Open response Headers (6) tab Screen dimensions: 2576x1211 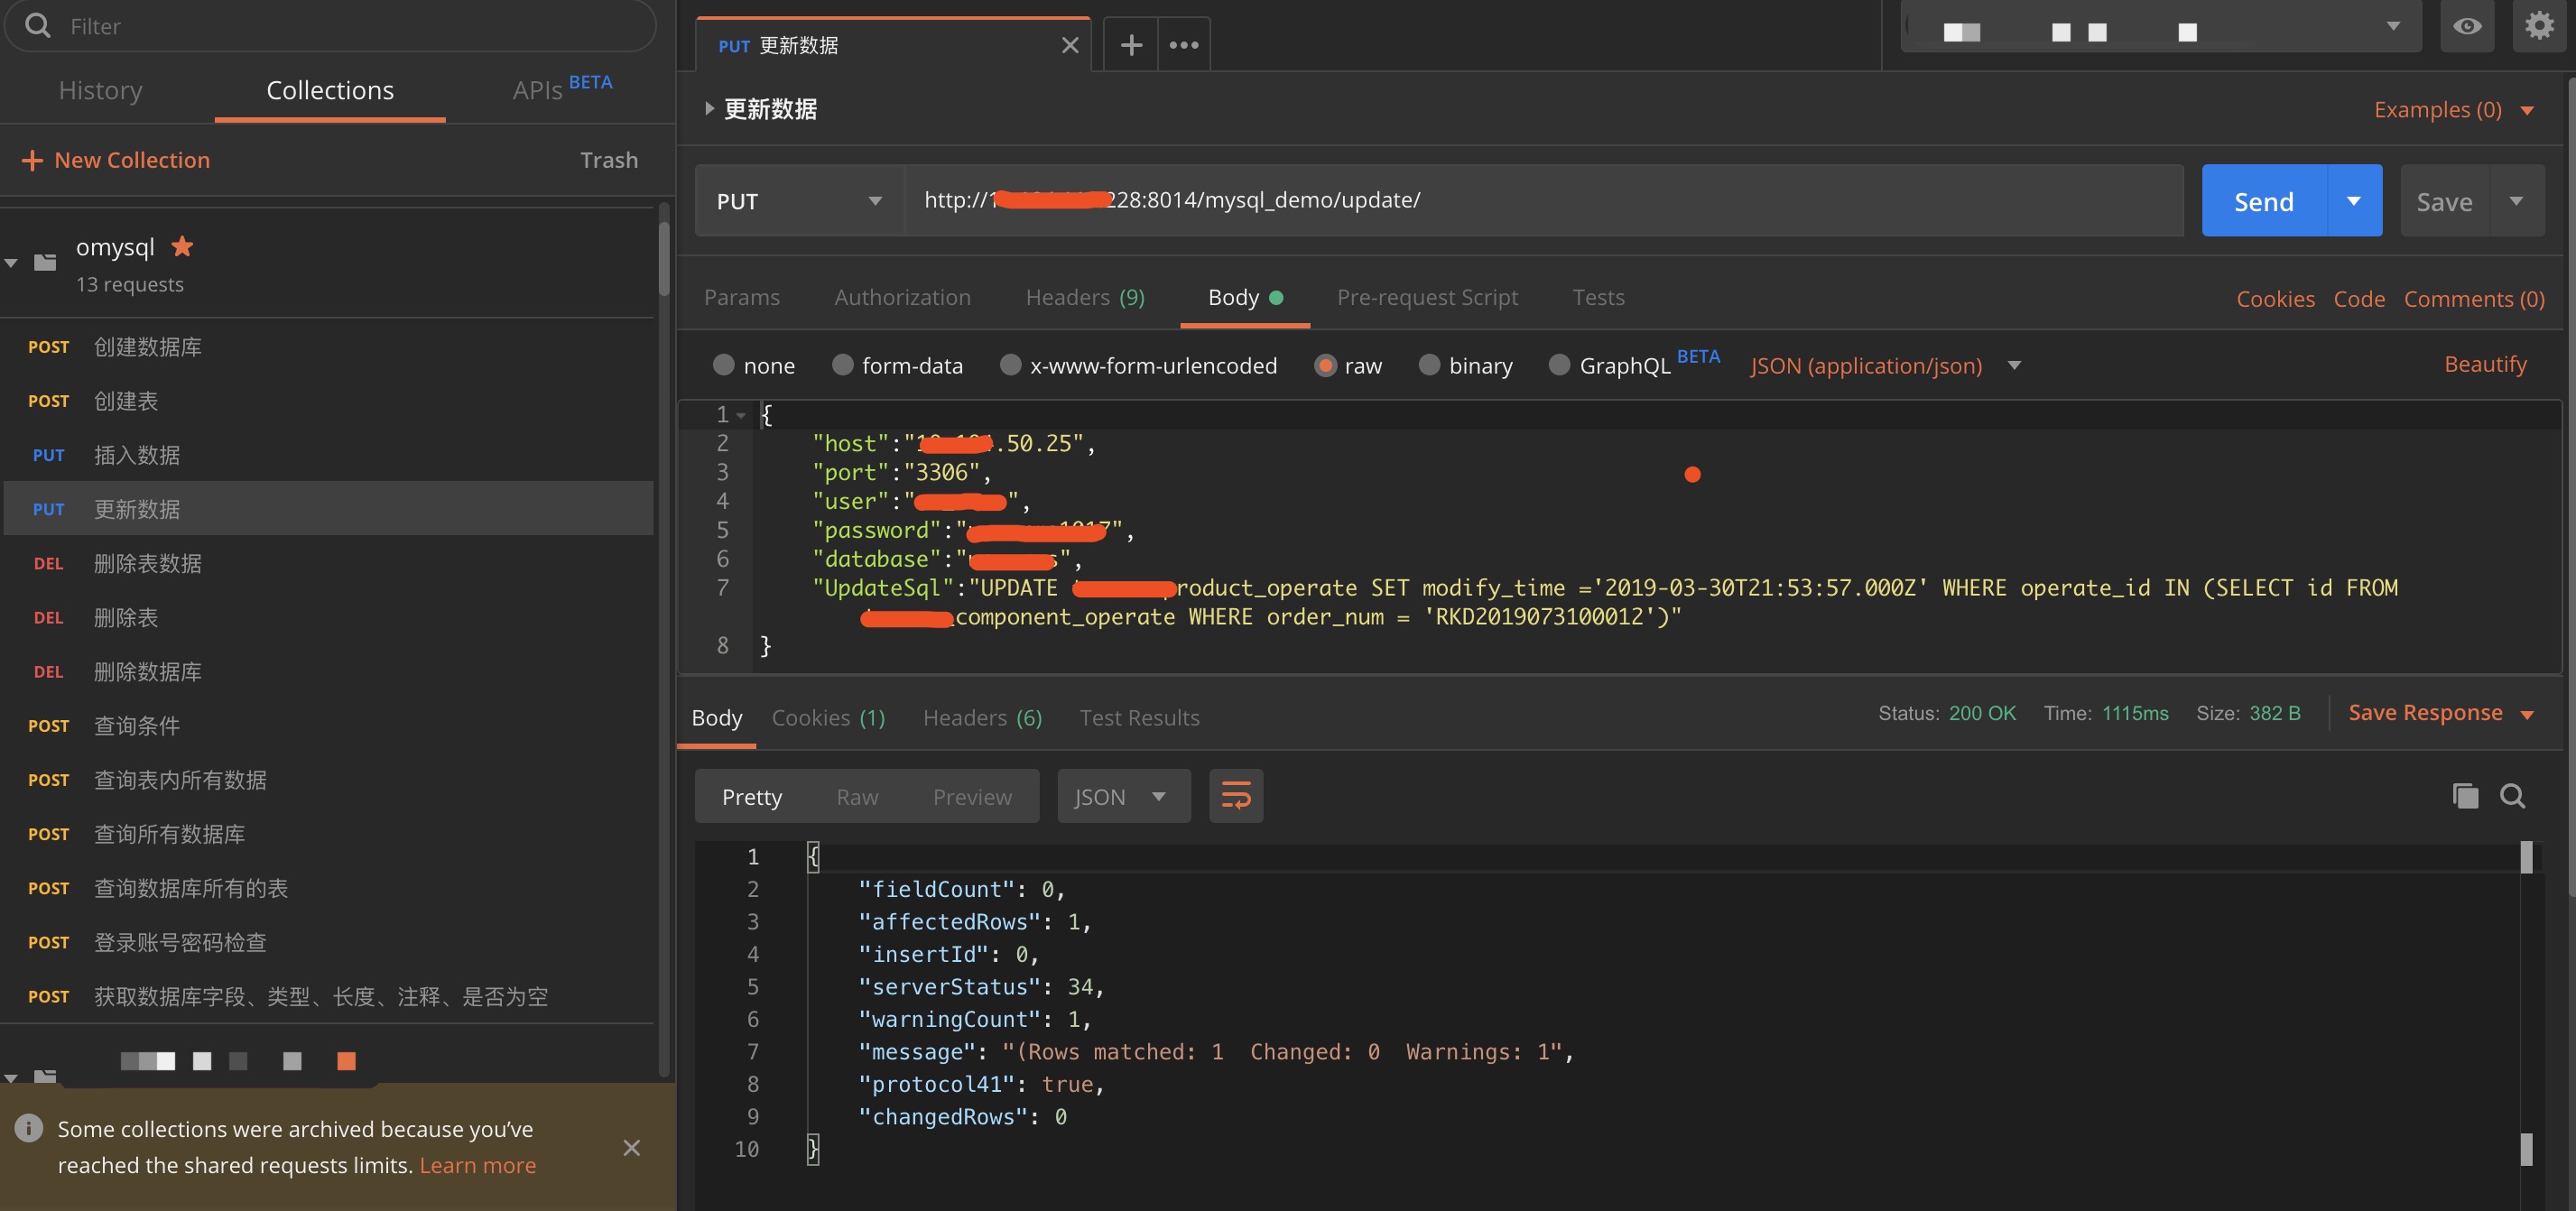click(x=982, y=717)
